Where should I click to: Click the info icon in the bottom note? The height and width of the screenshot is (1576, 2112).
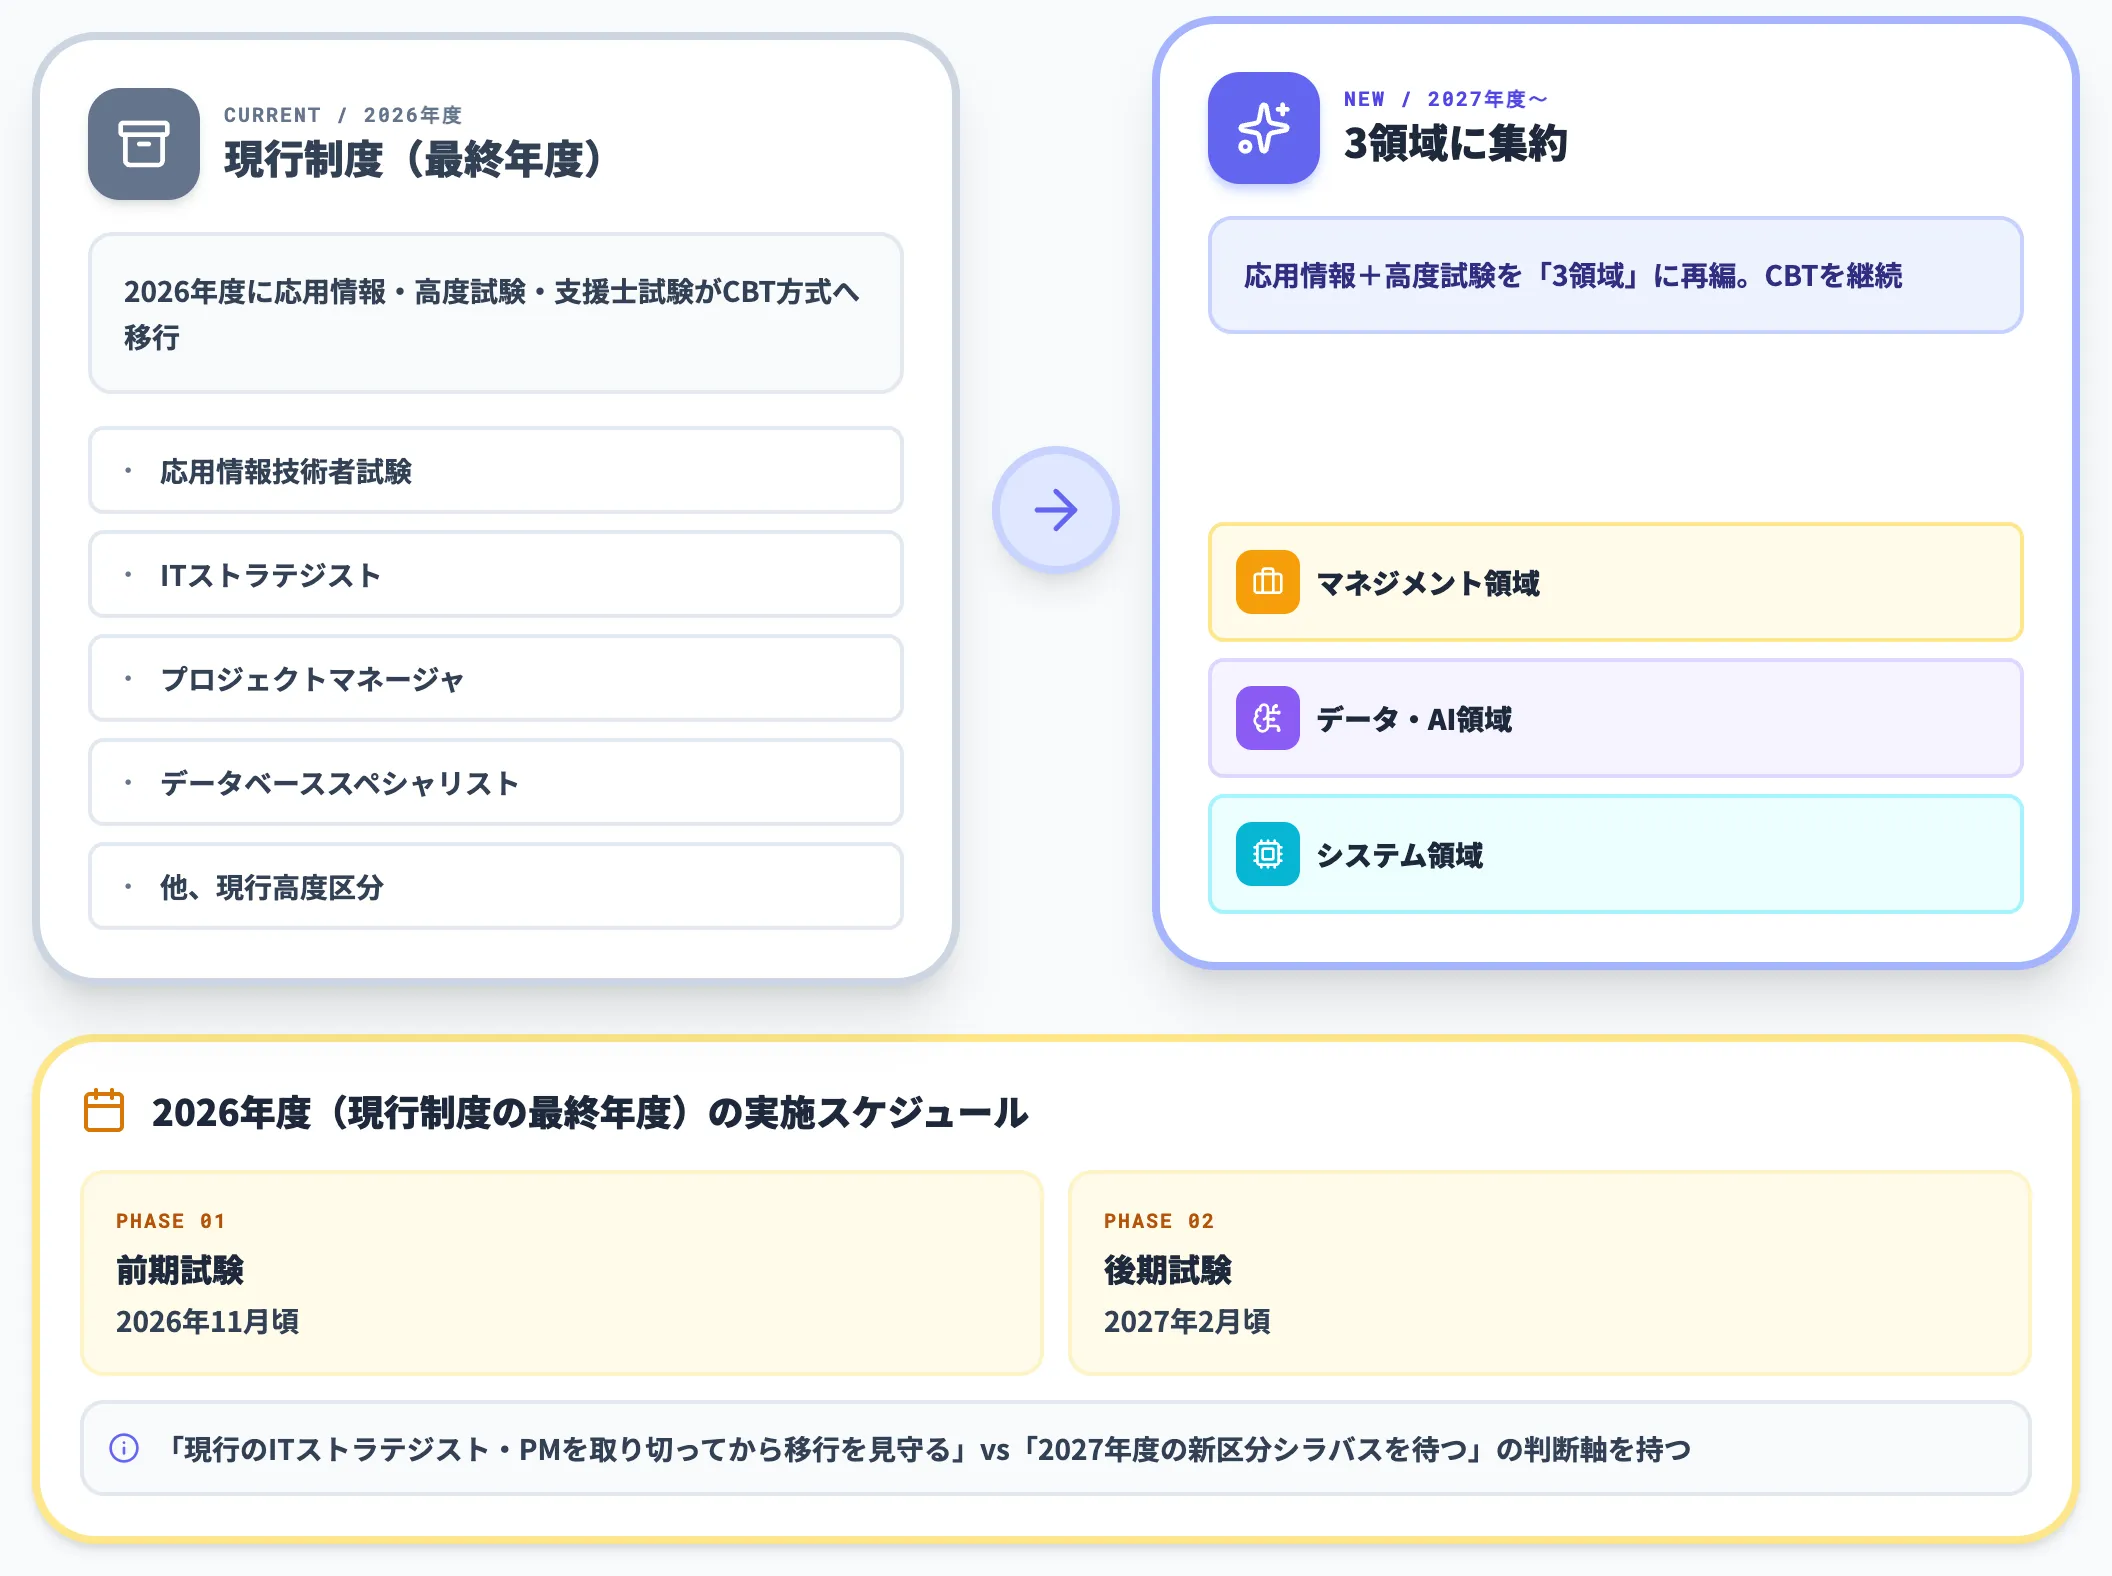coord(124,1448)
